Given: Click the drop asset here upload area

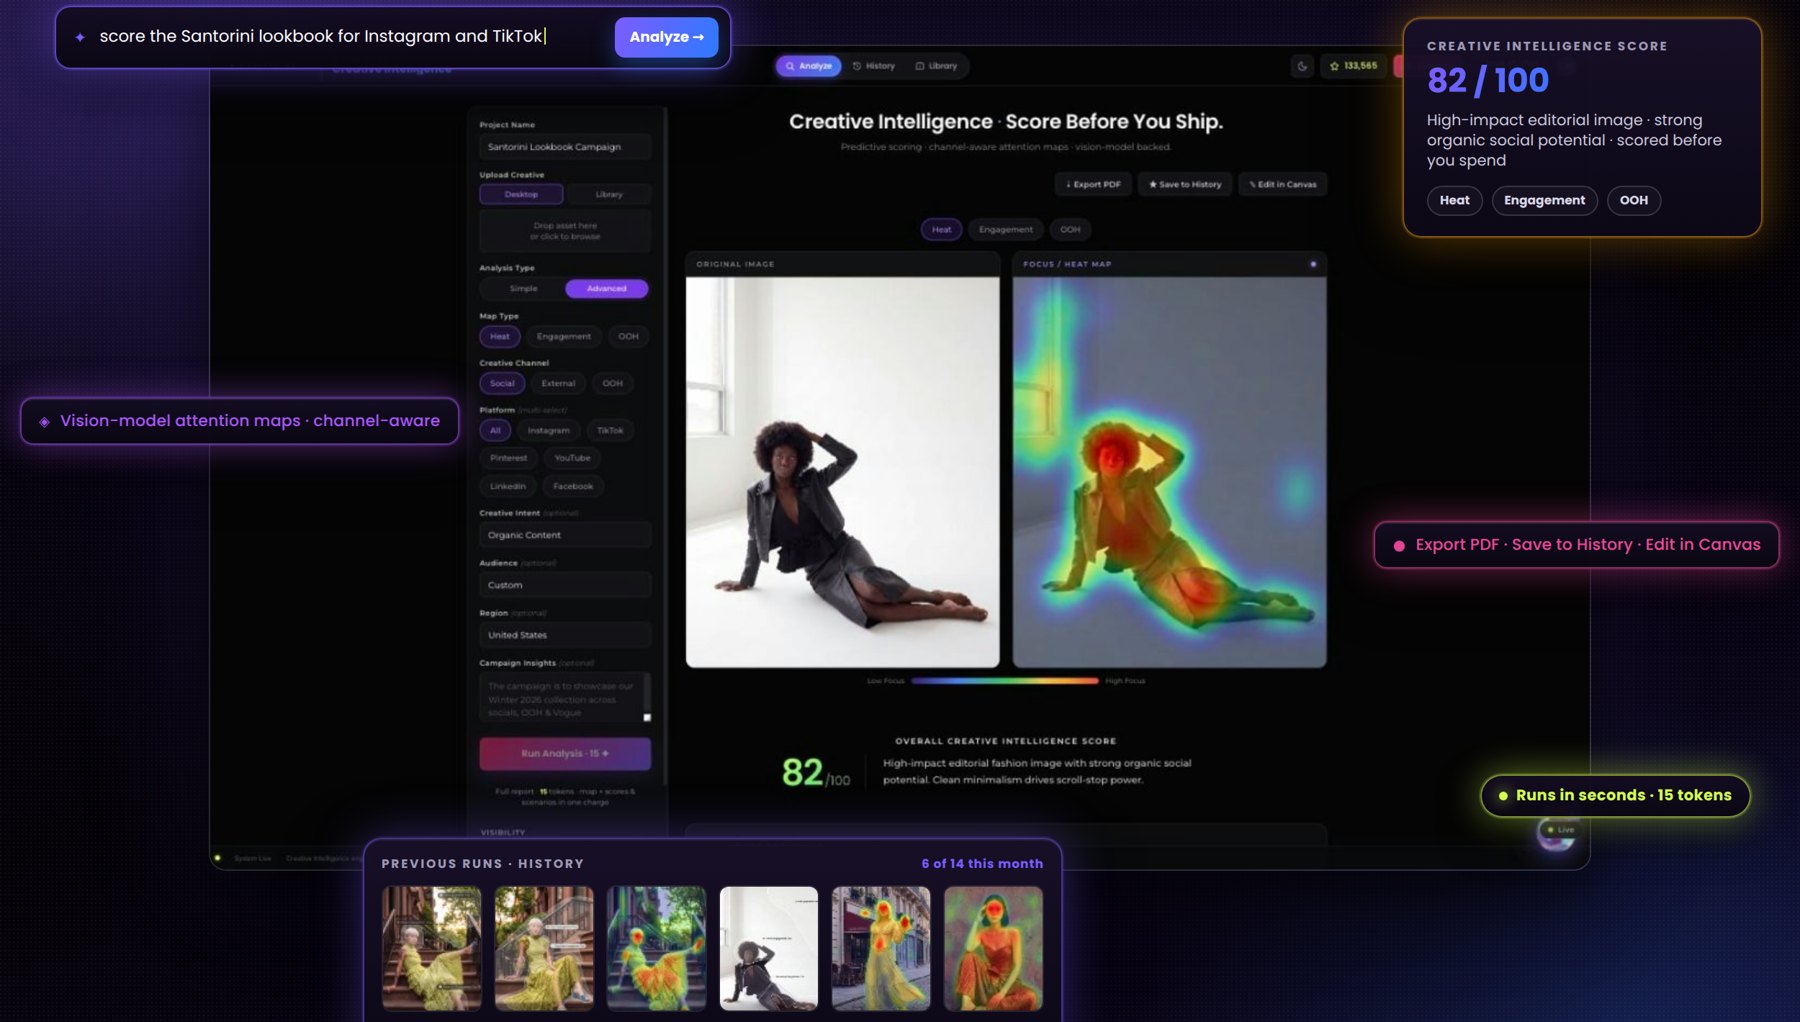Looking at the screenshot, I should tap(565, 231).
